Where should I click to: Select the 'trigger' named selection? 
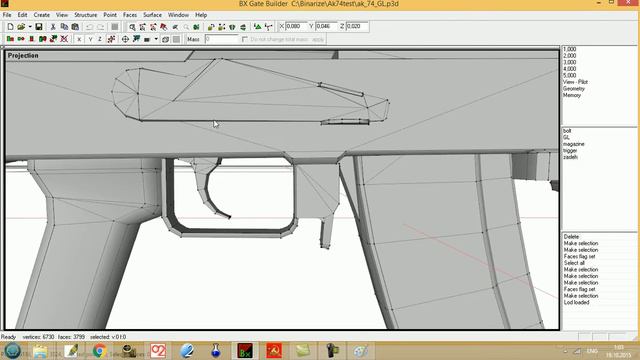[570, 150]
